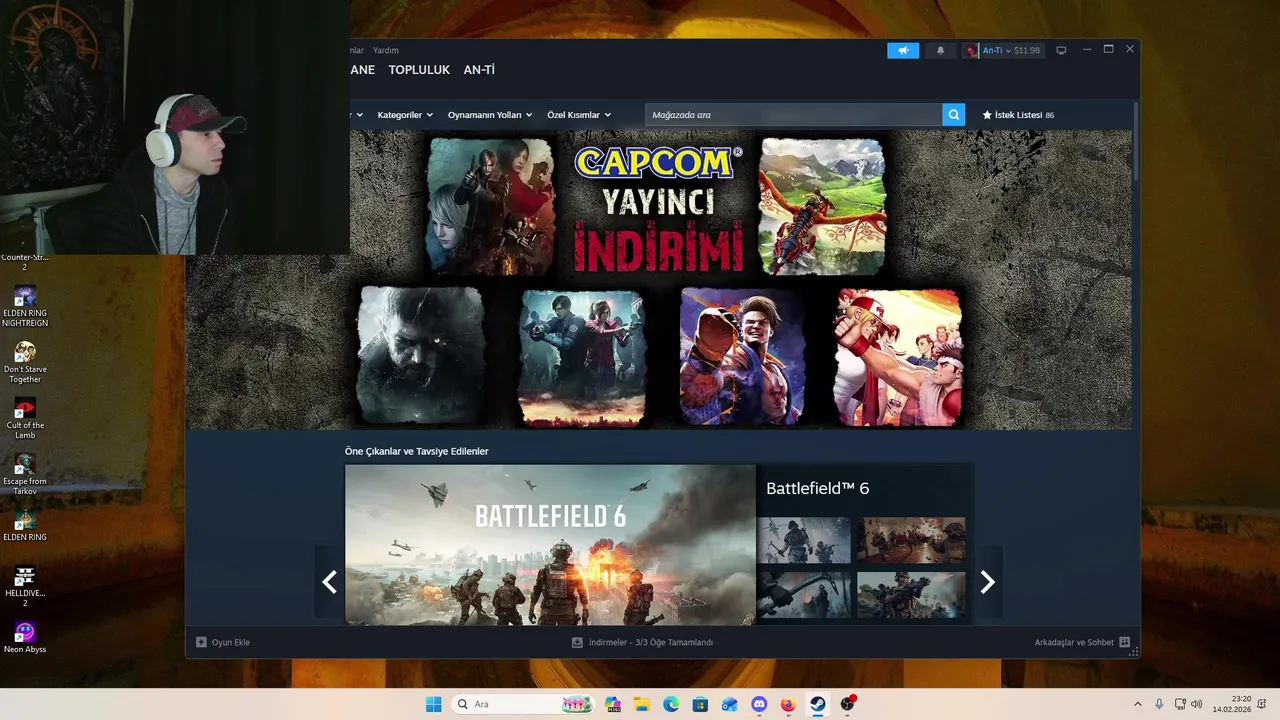Open Escape from Tarkov desktop shortcut
The height and width of the screenshot is (720, 1280).
[x=25, y=474]
